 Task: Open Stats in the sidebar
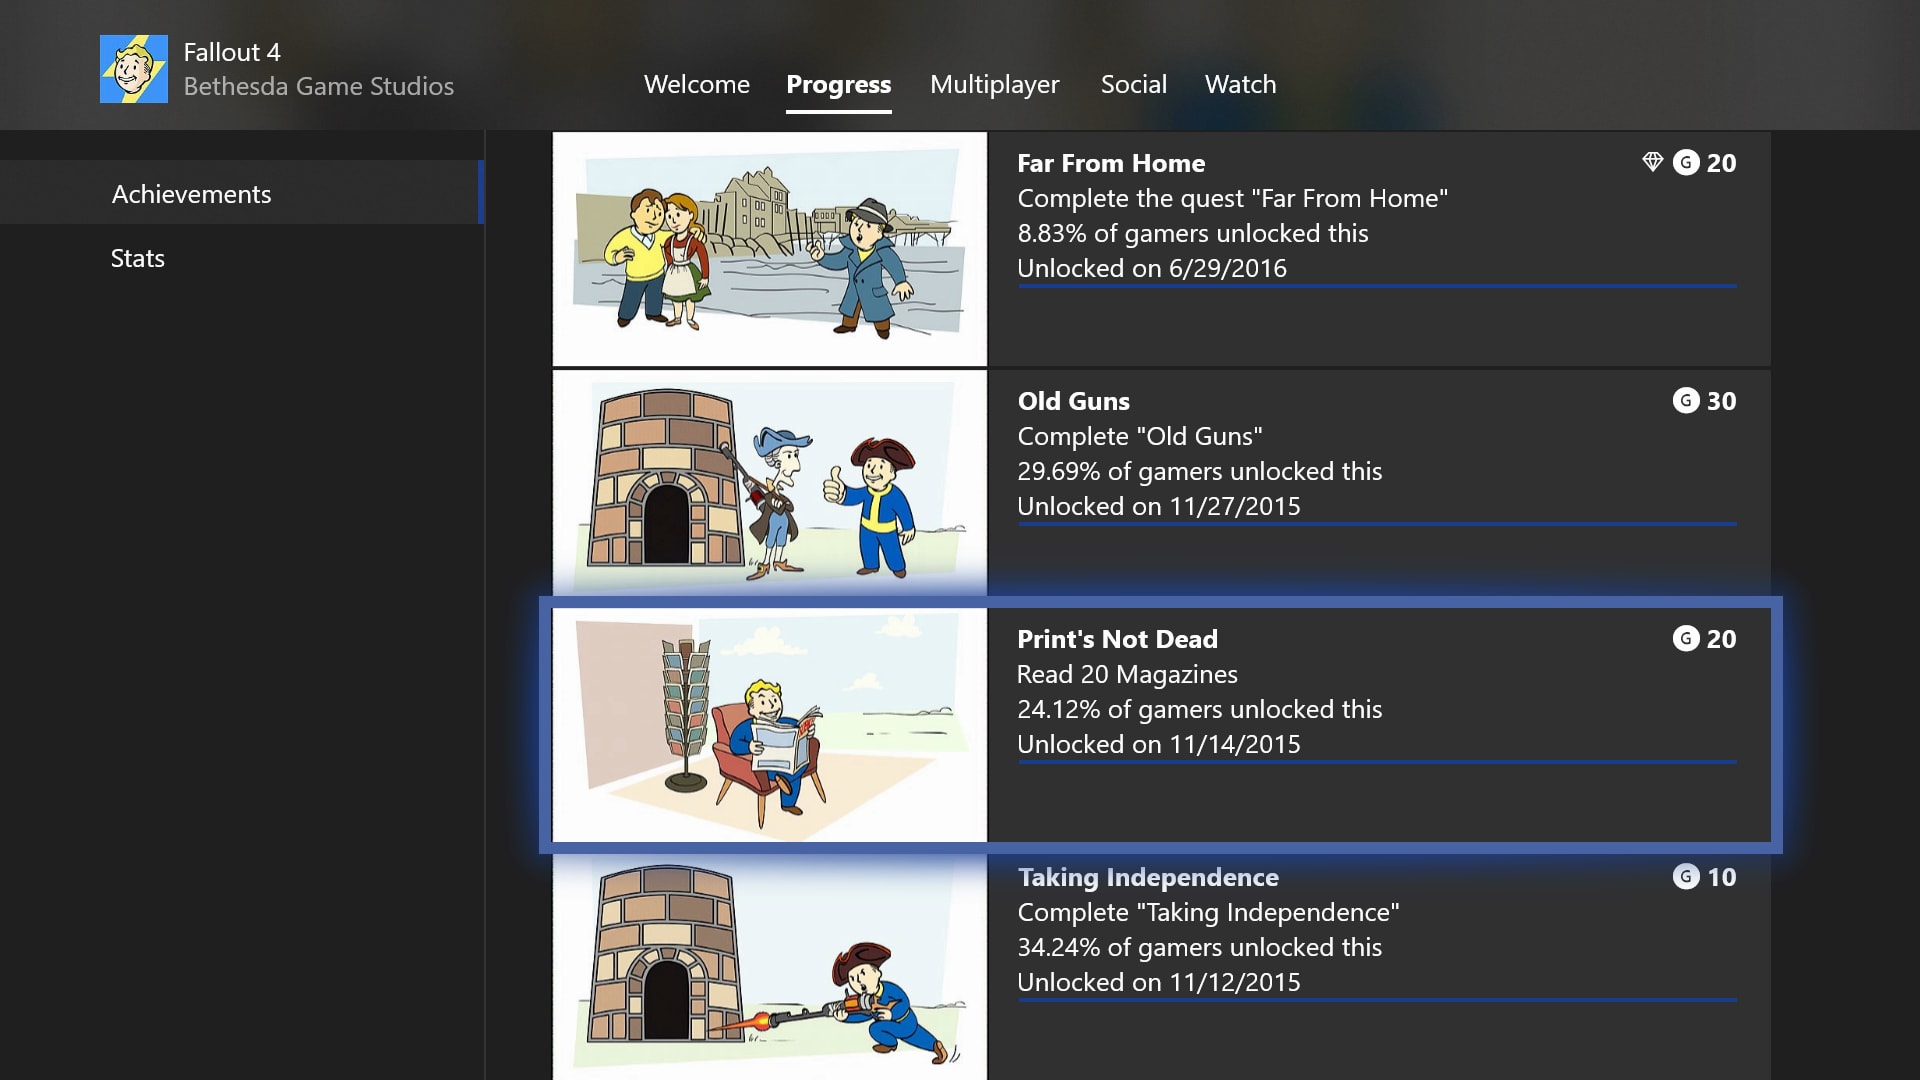240,258
